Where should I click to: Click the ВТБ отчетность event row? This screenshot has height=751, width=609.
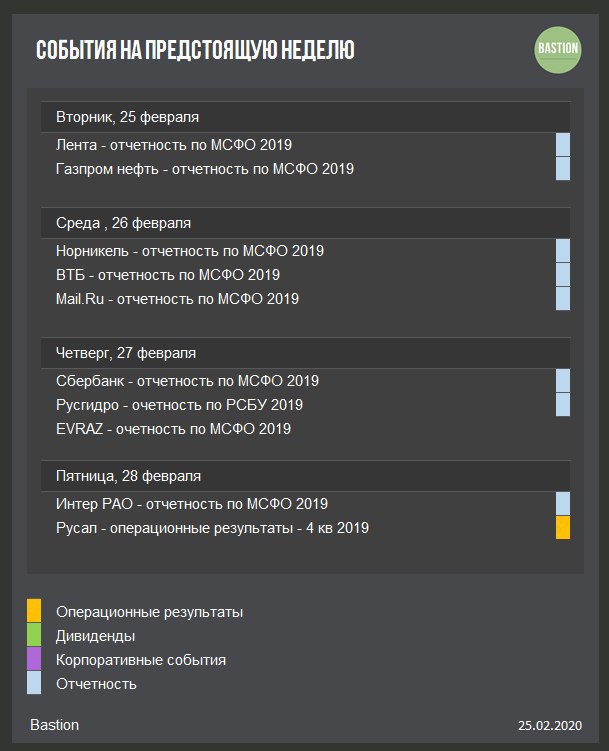click(x=168, y=275)
